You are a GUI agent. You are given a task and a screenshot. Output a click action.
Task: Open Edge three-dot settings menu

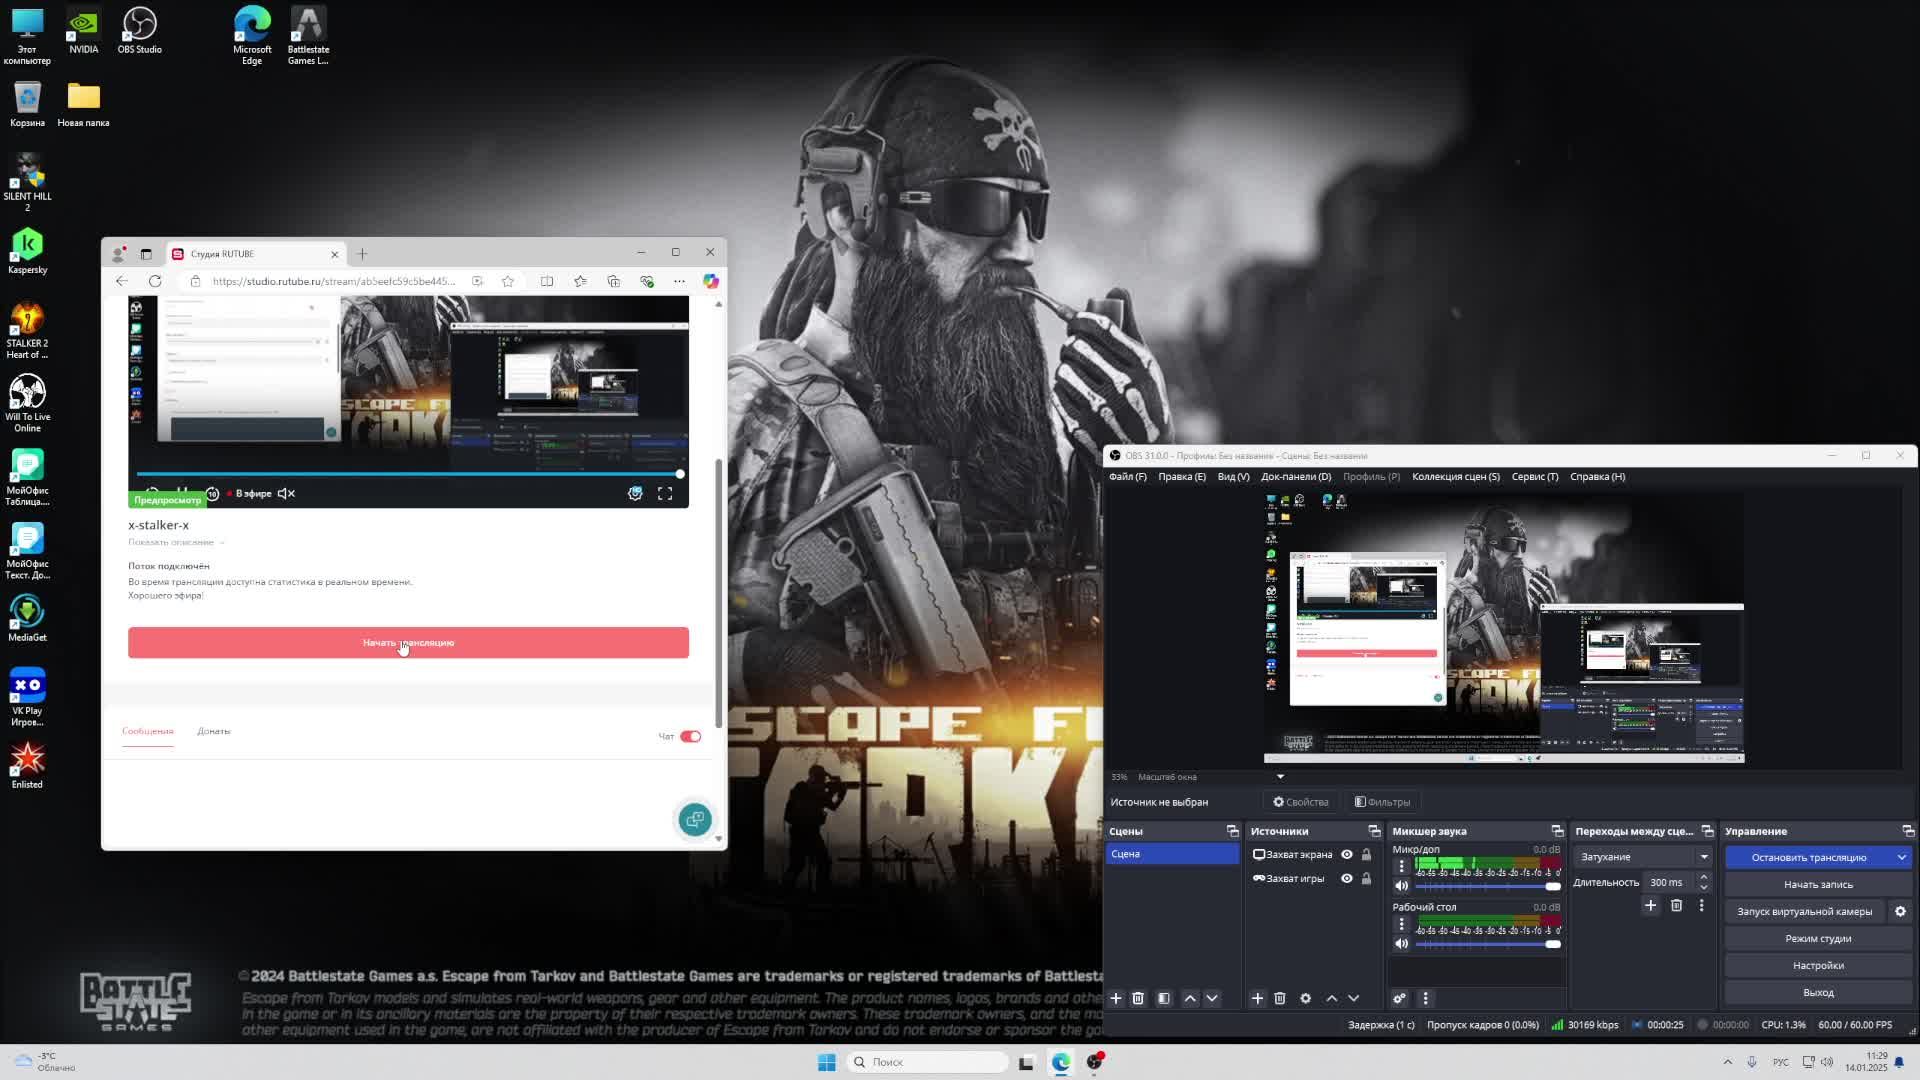click(679, 281)
